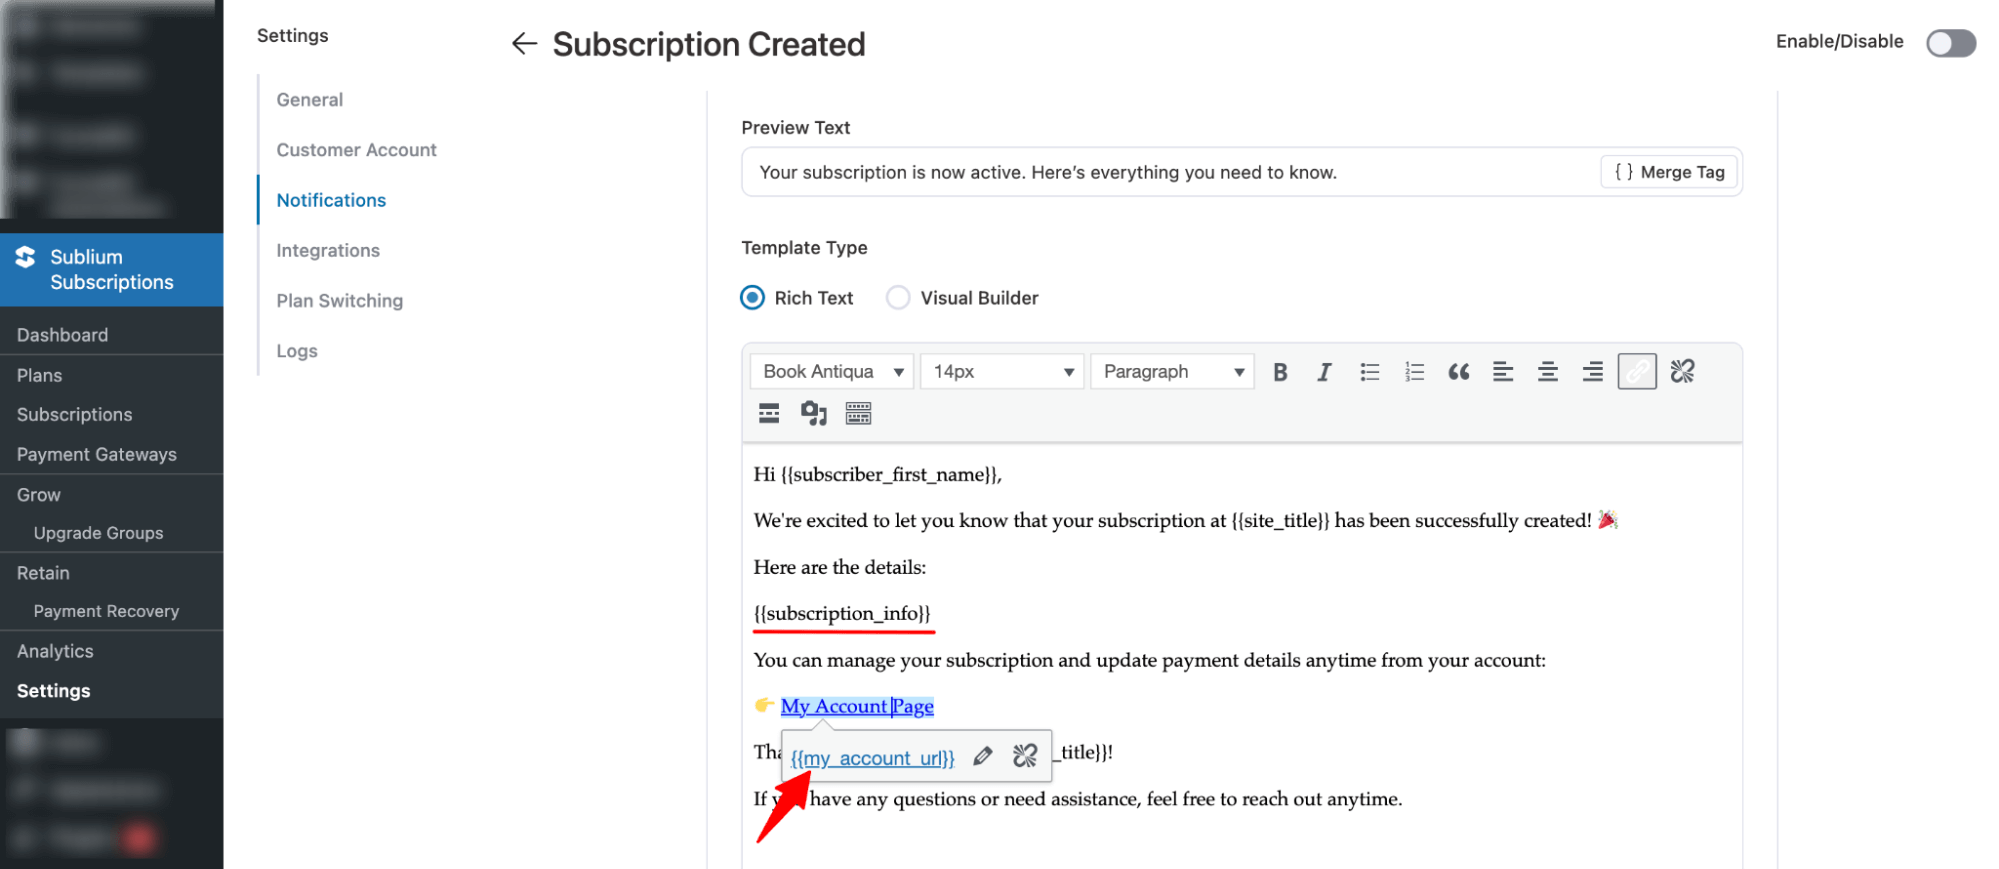Screen dimensions: 1999x869
Task: Open Integrations settings tab
Action: [328, 250]
